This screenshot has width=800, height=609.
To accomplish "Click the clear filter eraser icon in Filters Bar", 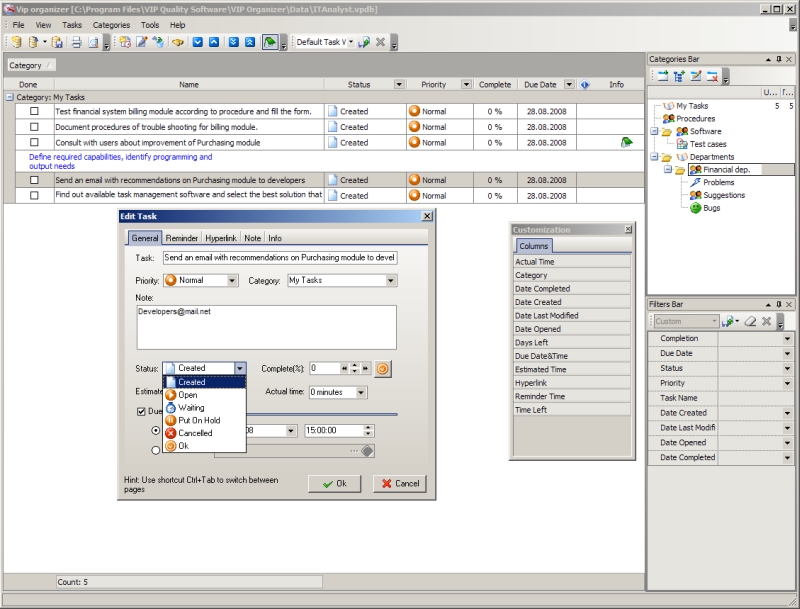I will pyautogui.click(x=750, y=321).
